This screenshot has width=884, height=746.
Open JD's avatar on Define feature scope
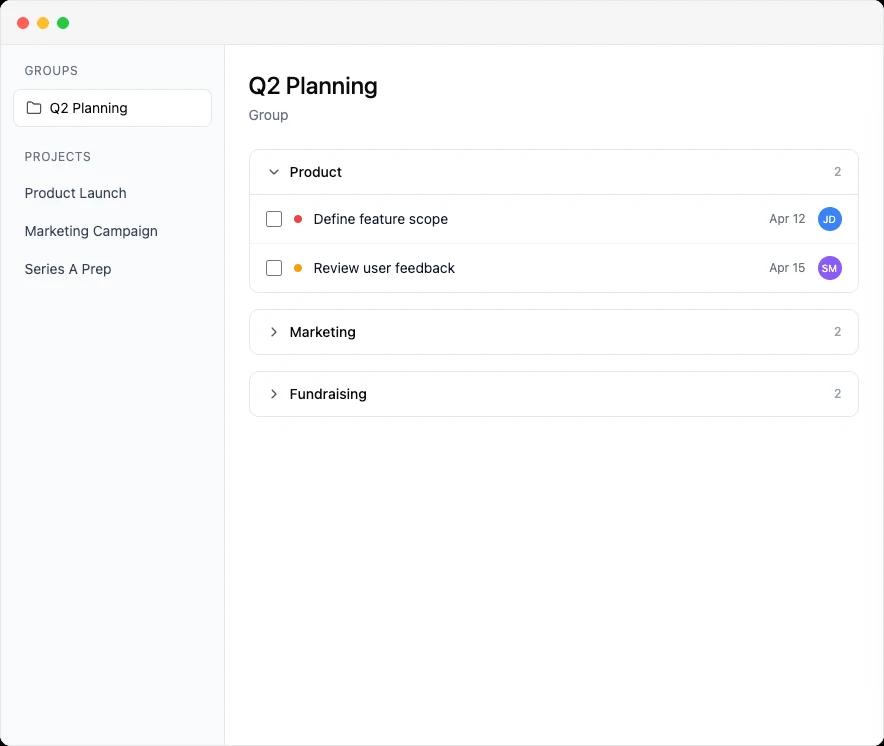pyautogui.click(x=830, y=218)
